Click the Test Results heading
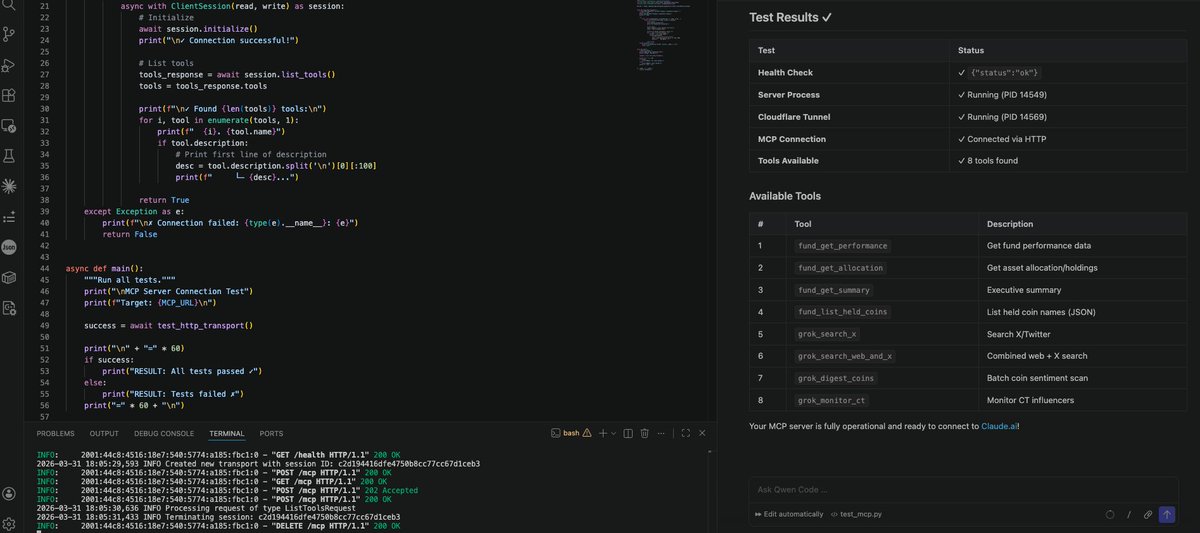The image size is (1200, 533). tap(791, 18)
